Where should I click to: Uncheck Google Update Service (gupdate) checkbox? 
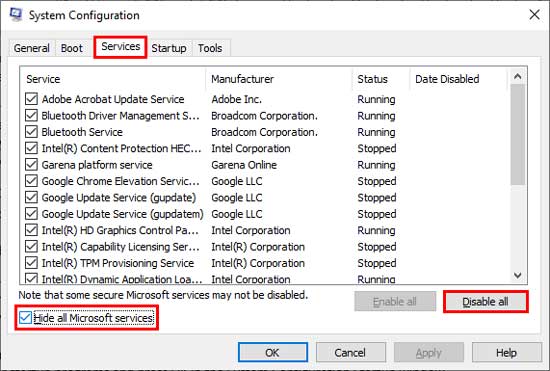click(32, 197)
